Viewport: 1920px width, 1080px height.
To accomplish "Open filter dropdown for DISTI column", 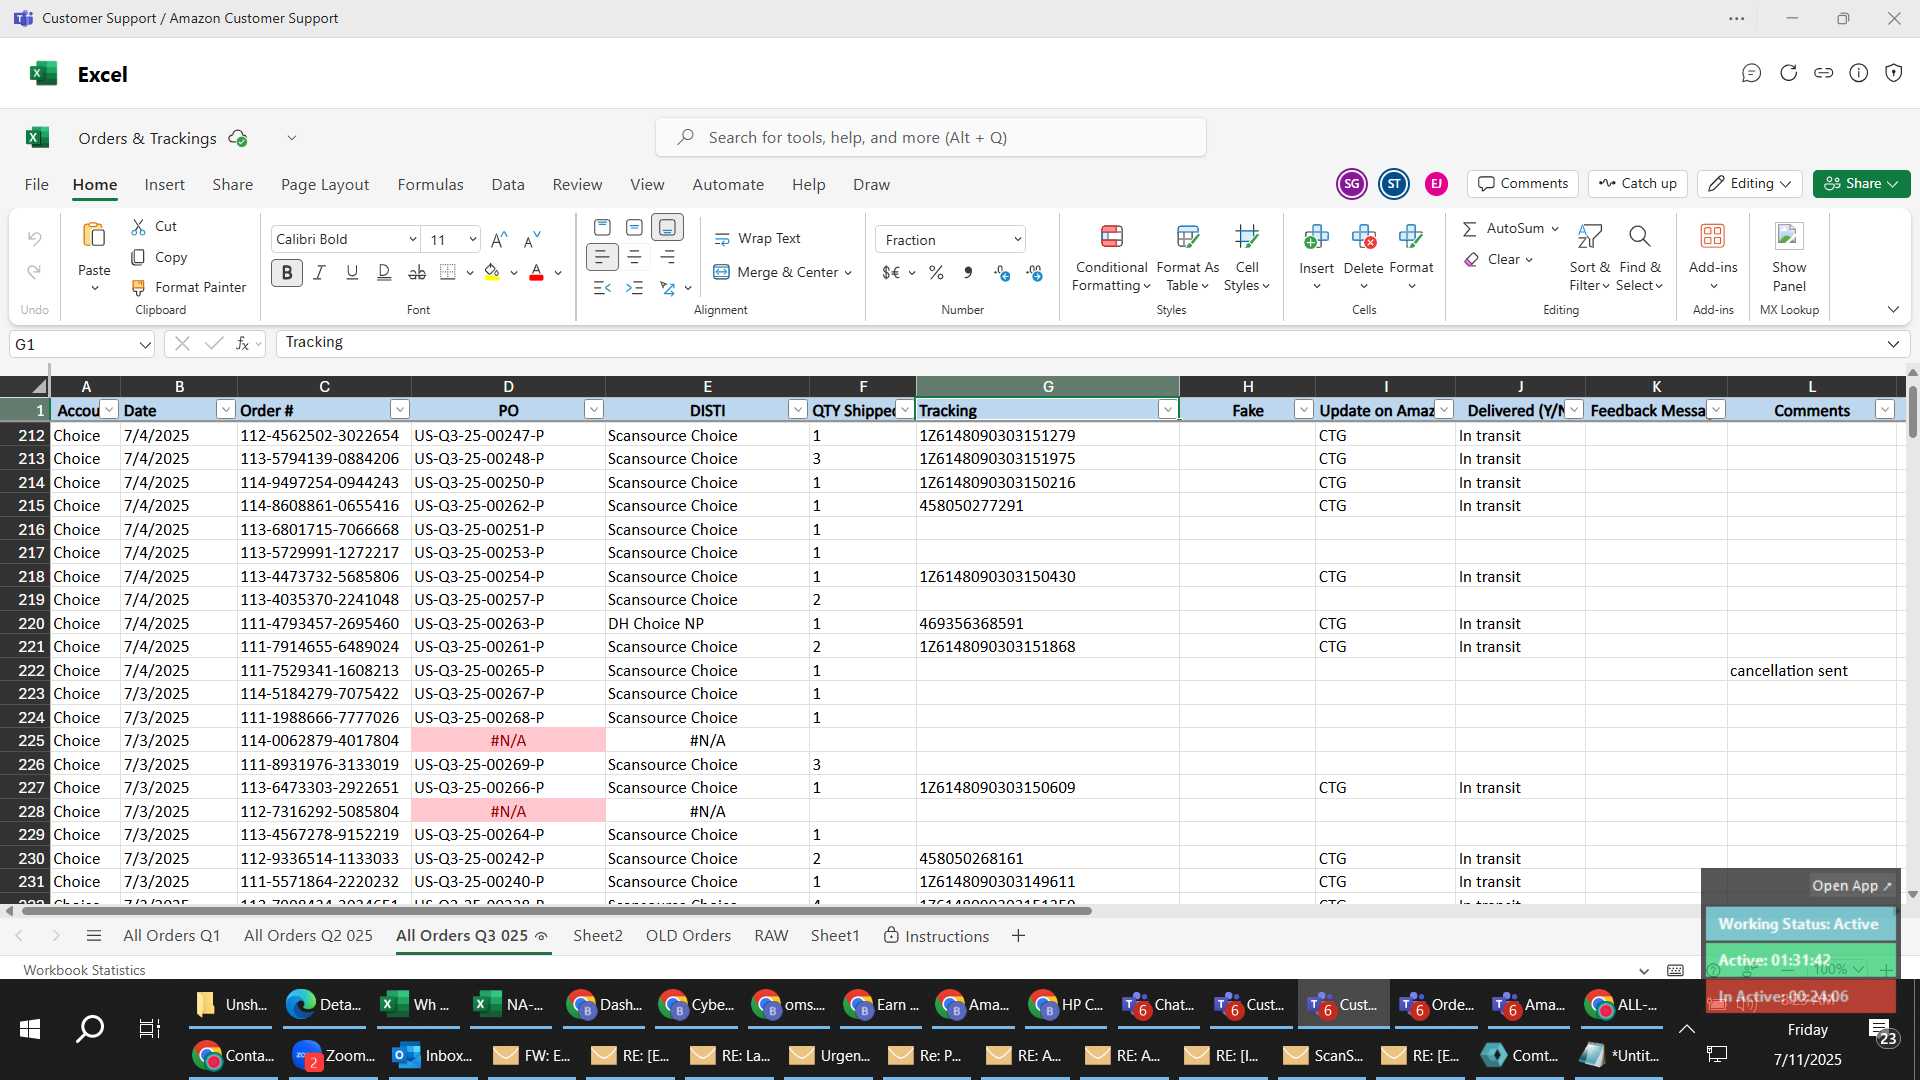I will click(x=797, y=410).
